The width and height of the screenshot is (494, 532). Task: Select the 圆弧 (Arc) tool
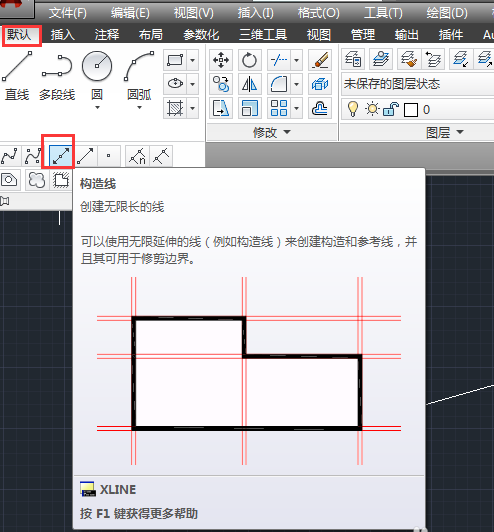139,76
